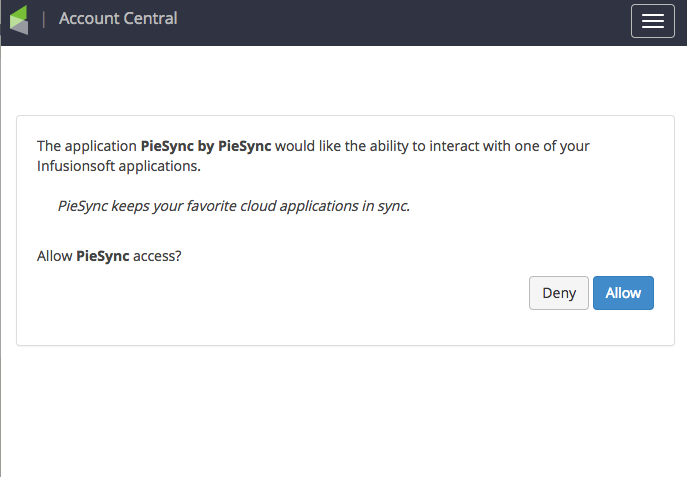Click the italic PieSync description text
Image resolution: width=687 pixels, height=477 pixels.
tap(234, 206)
